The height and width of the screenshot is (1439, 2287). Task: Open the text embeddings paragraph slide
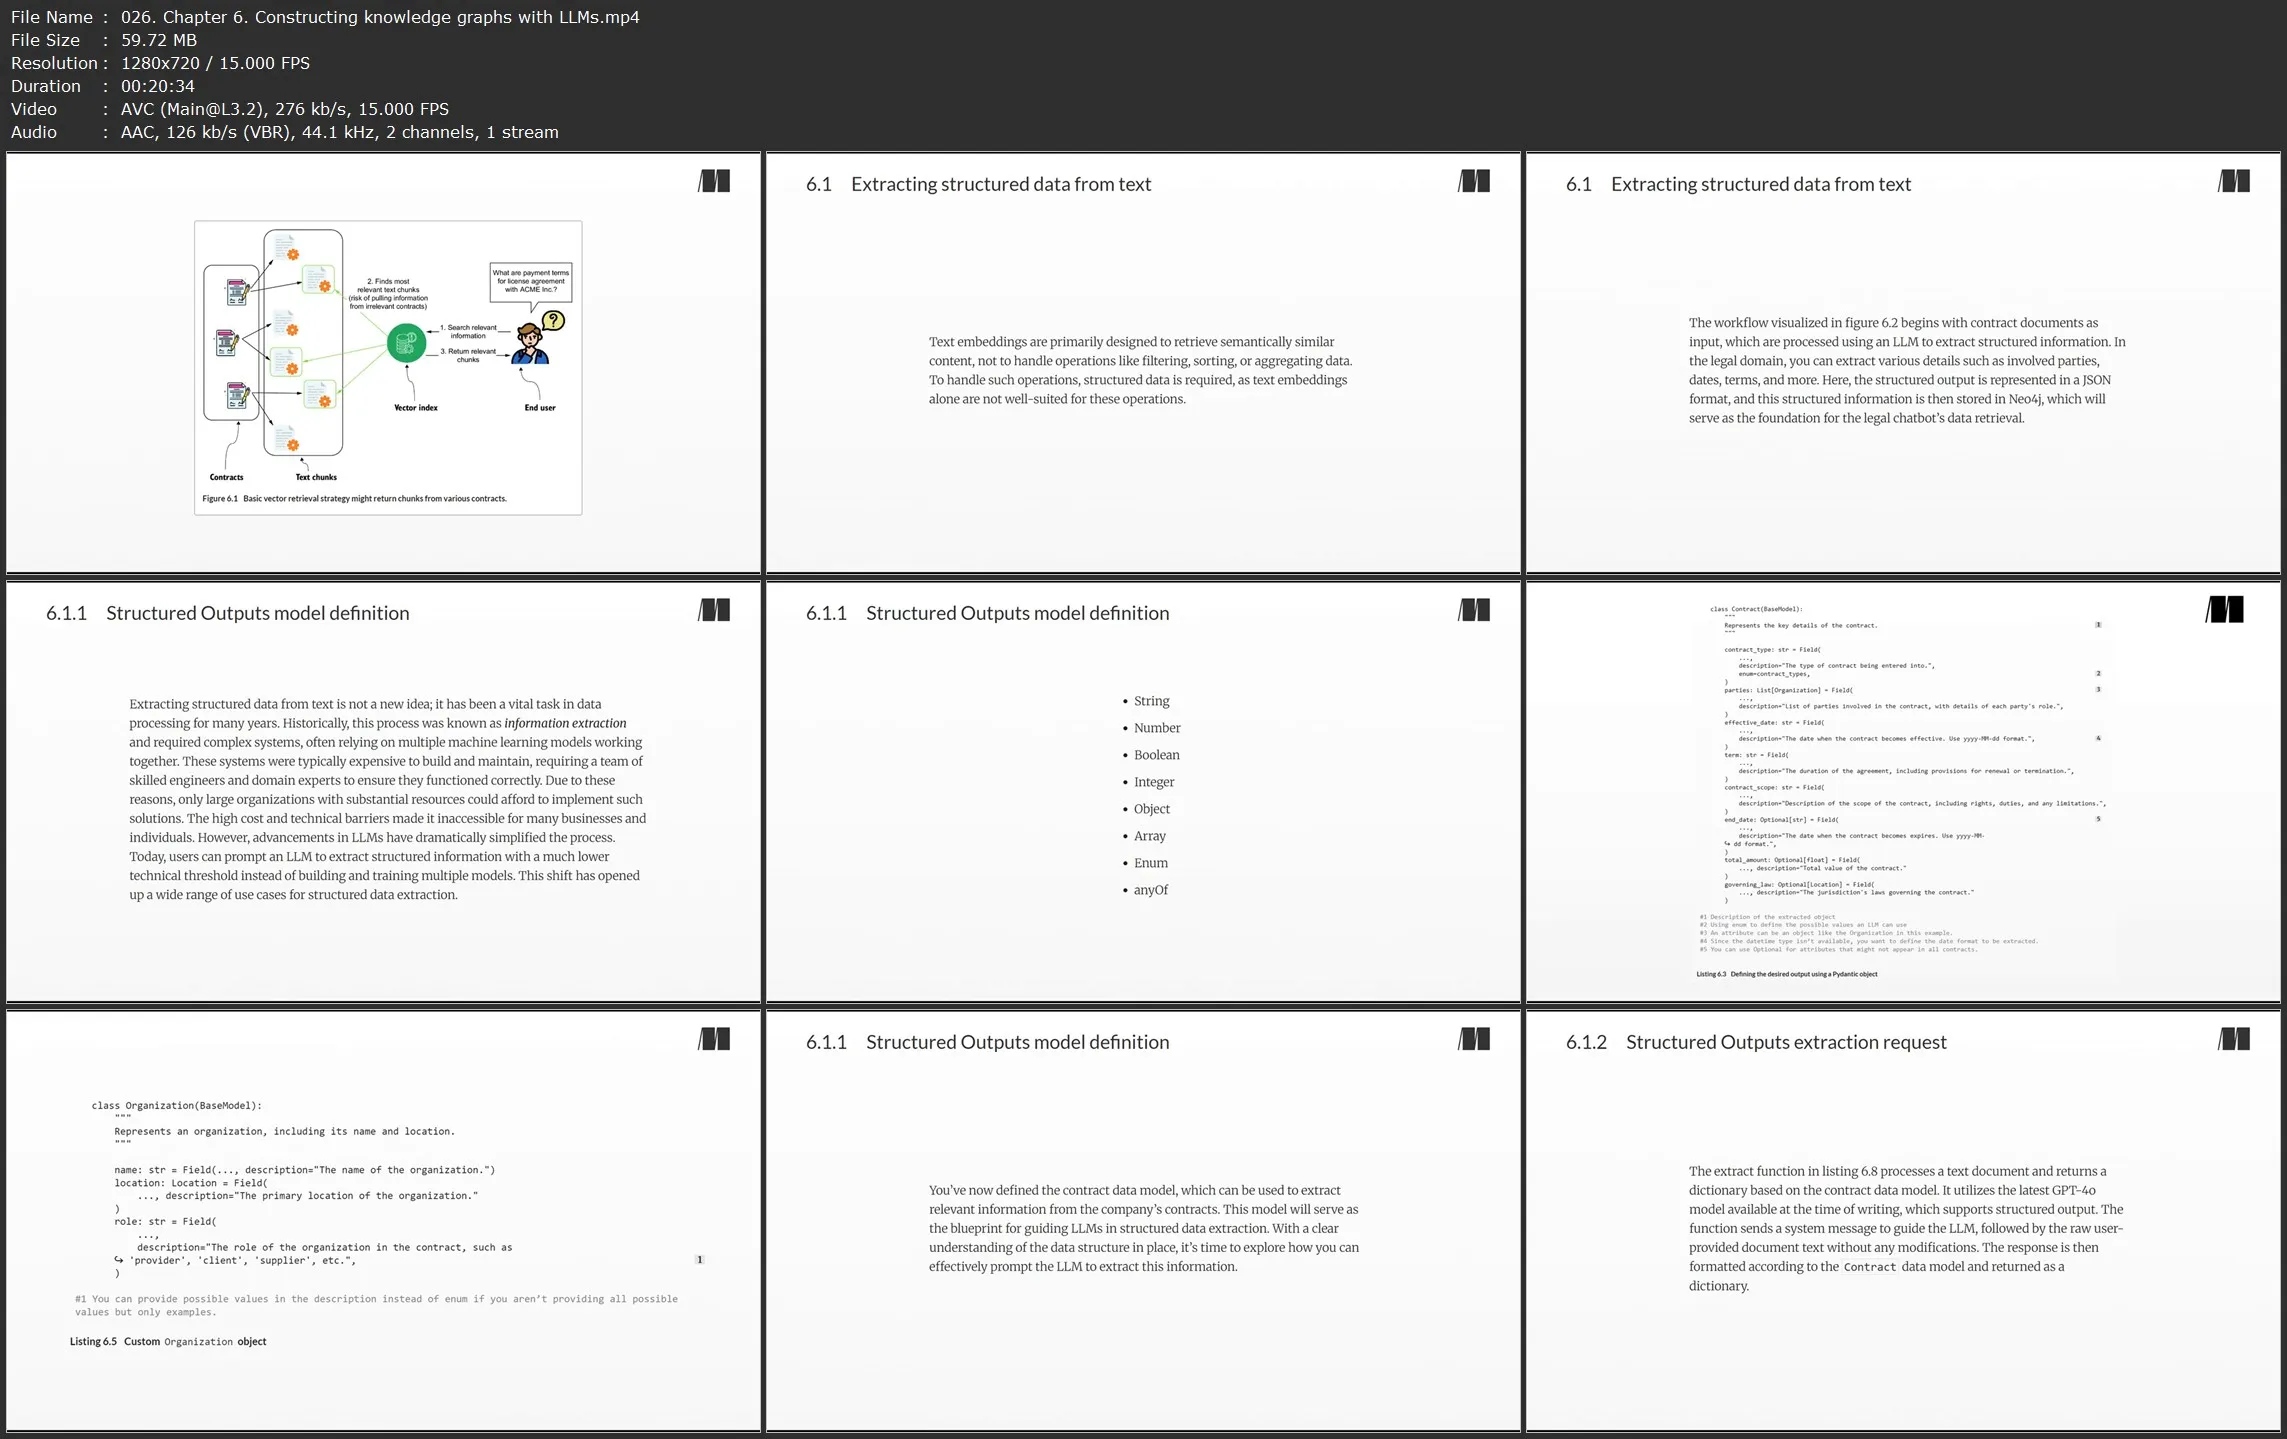coord(1142,362)
